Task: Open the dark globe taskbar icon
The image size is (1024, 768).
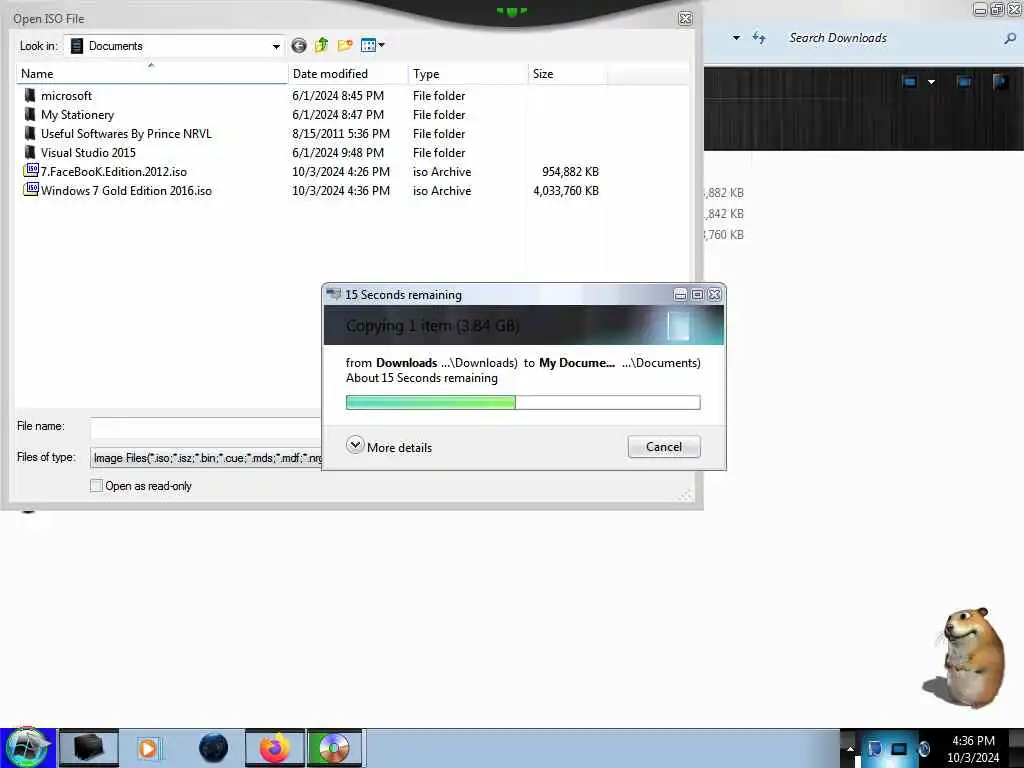Action: click(214, 748)
